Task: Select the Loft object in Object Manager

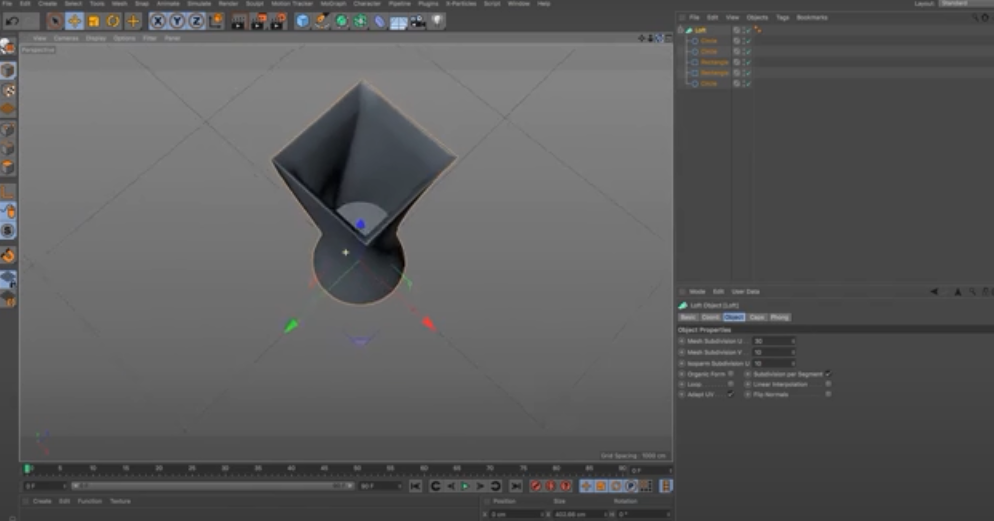Action: (x=700, y=30)
